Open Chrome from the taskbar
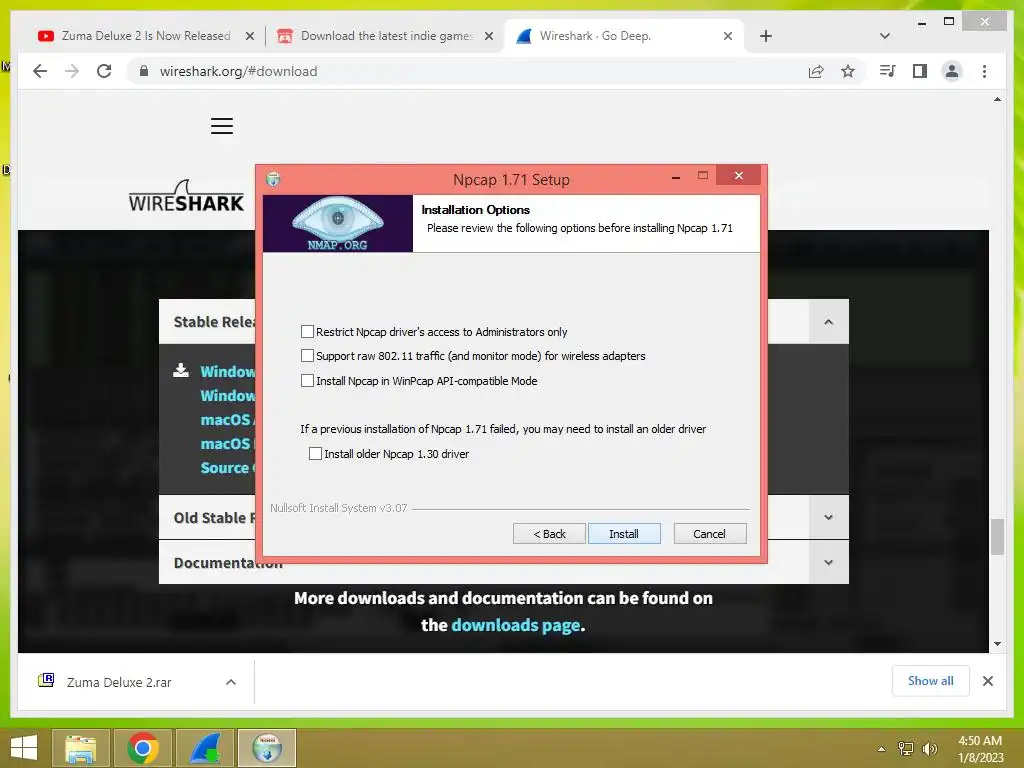1024x768 pixels. tap(143, 748)
